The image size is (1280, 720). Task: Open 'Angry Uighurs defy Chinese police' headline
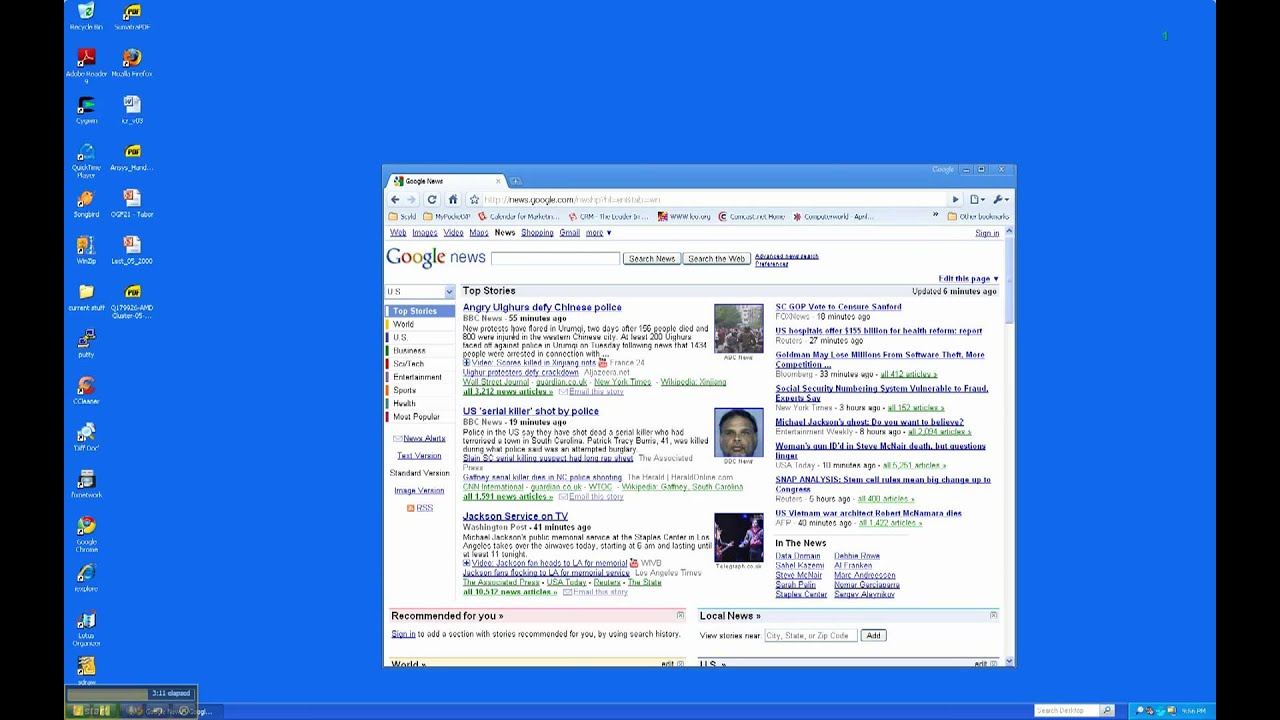coord(542,308)
